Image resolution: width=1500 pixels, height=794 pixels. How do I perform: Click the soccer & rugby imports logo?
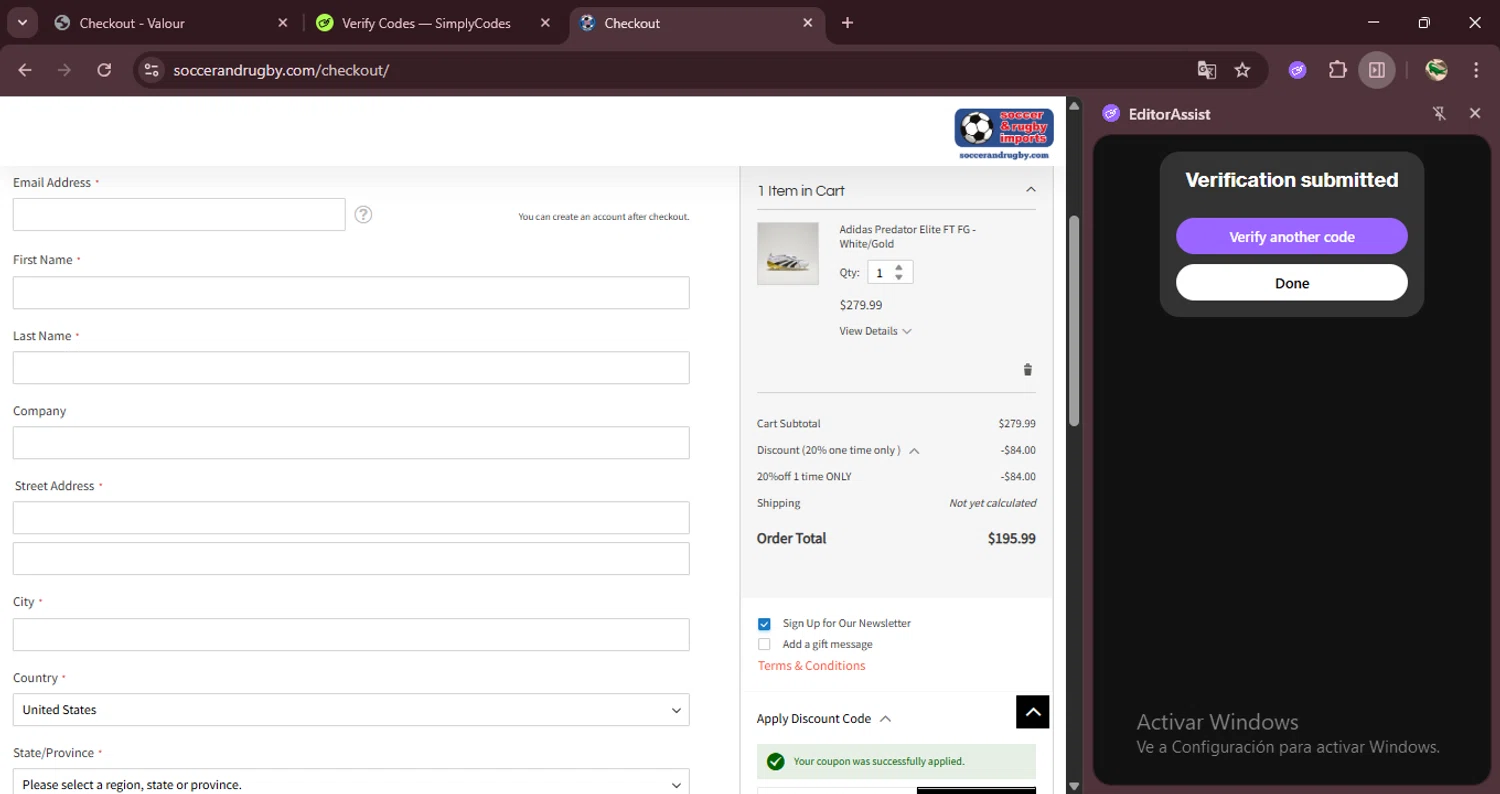(1004, 134)
